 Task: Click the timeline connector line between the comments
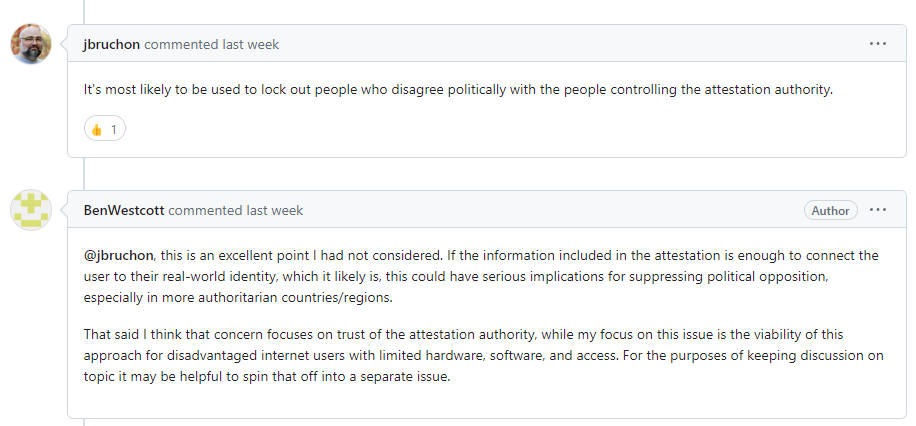pyautogui.click(x=84, y=174)
